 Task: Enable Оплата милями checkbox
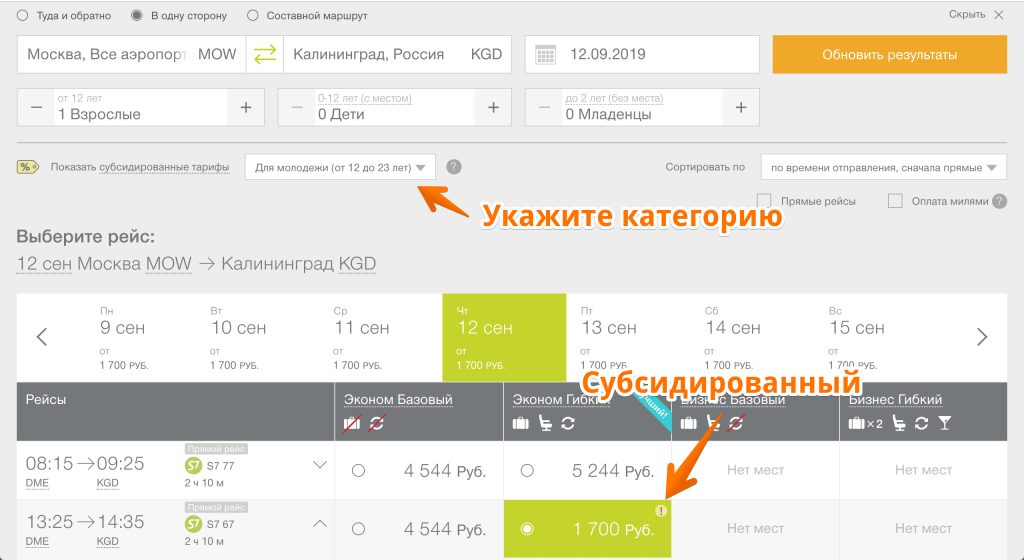pyautogui.click(x=895, y=201)
